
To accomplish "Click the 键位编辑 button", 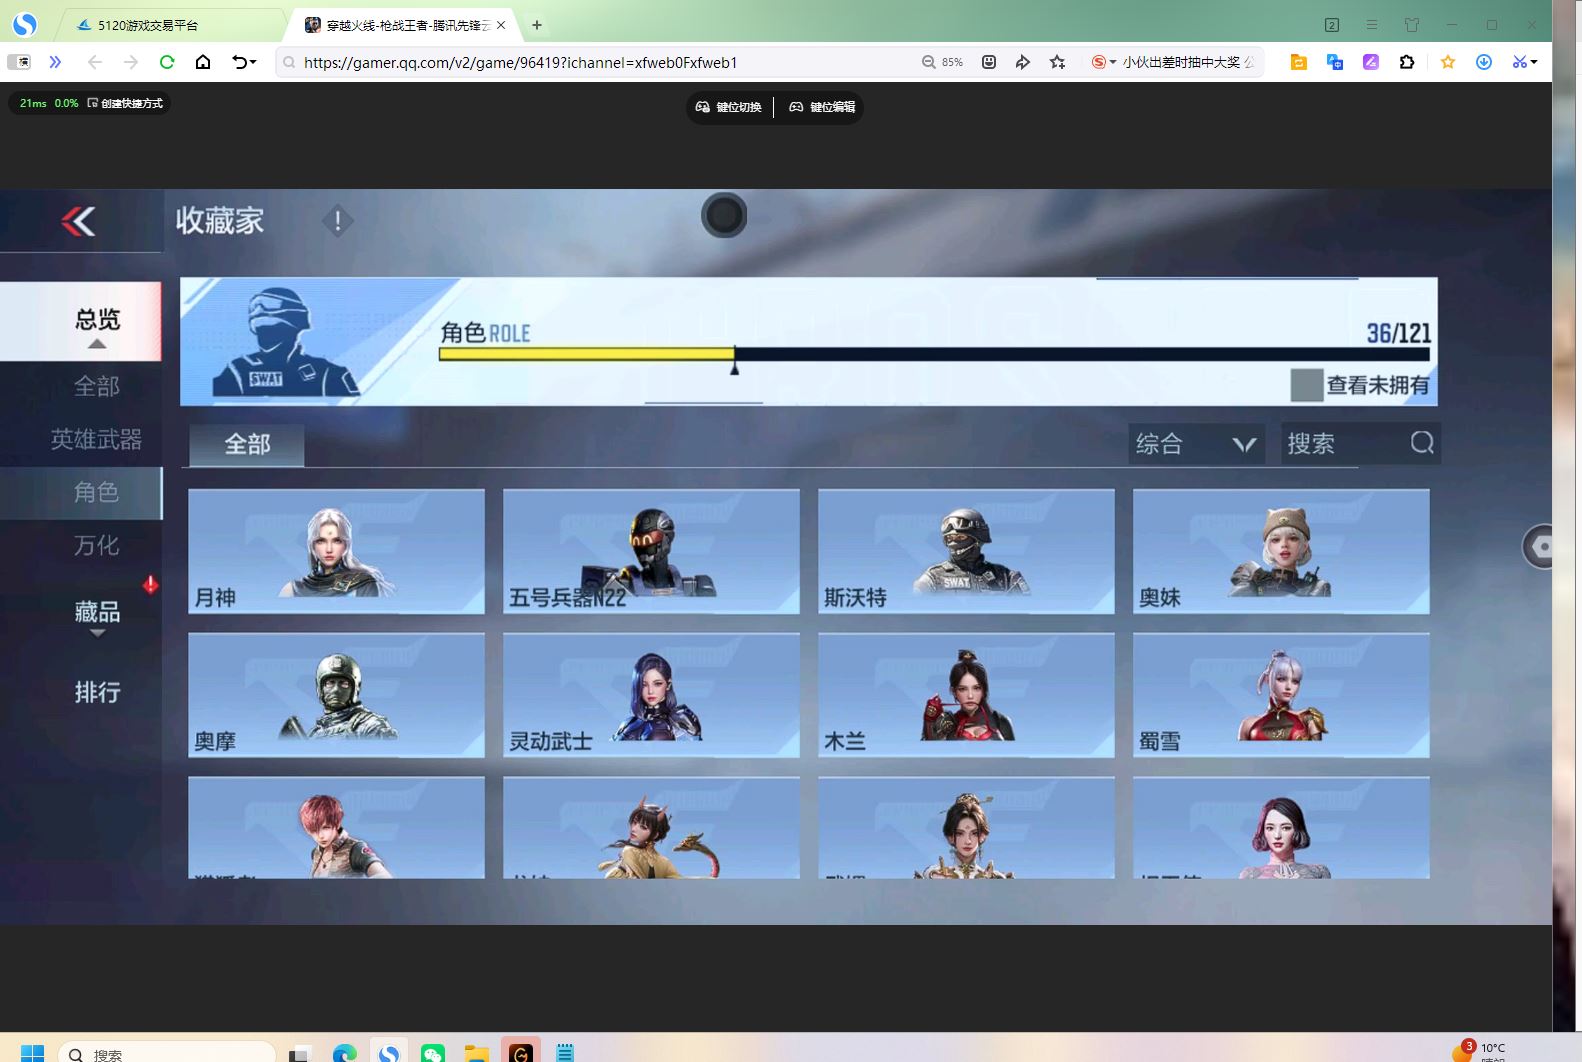I will click(822, 107).
